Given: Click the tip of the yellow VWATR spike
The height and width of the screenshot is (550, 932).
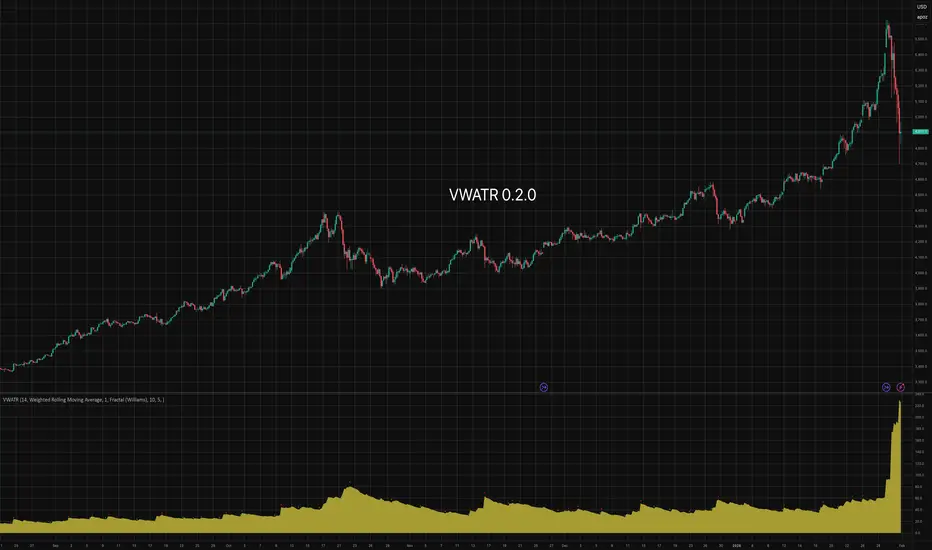Looking at the screenshot, I should click(x=900, y=402).
